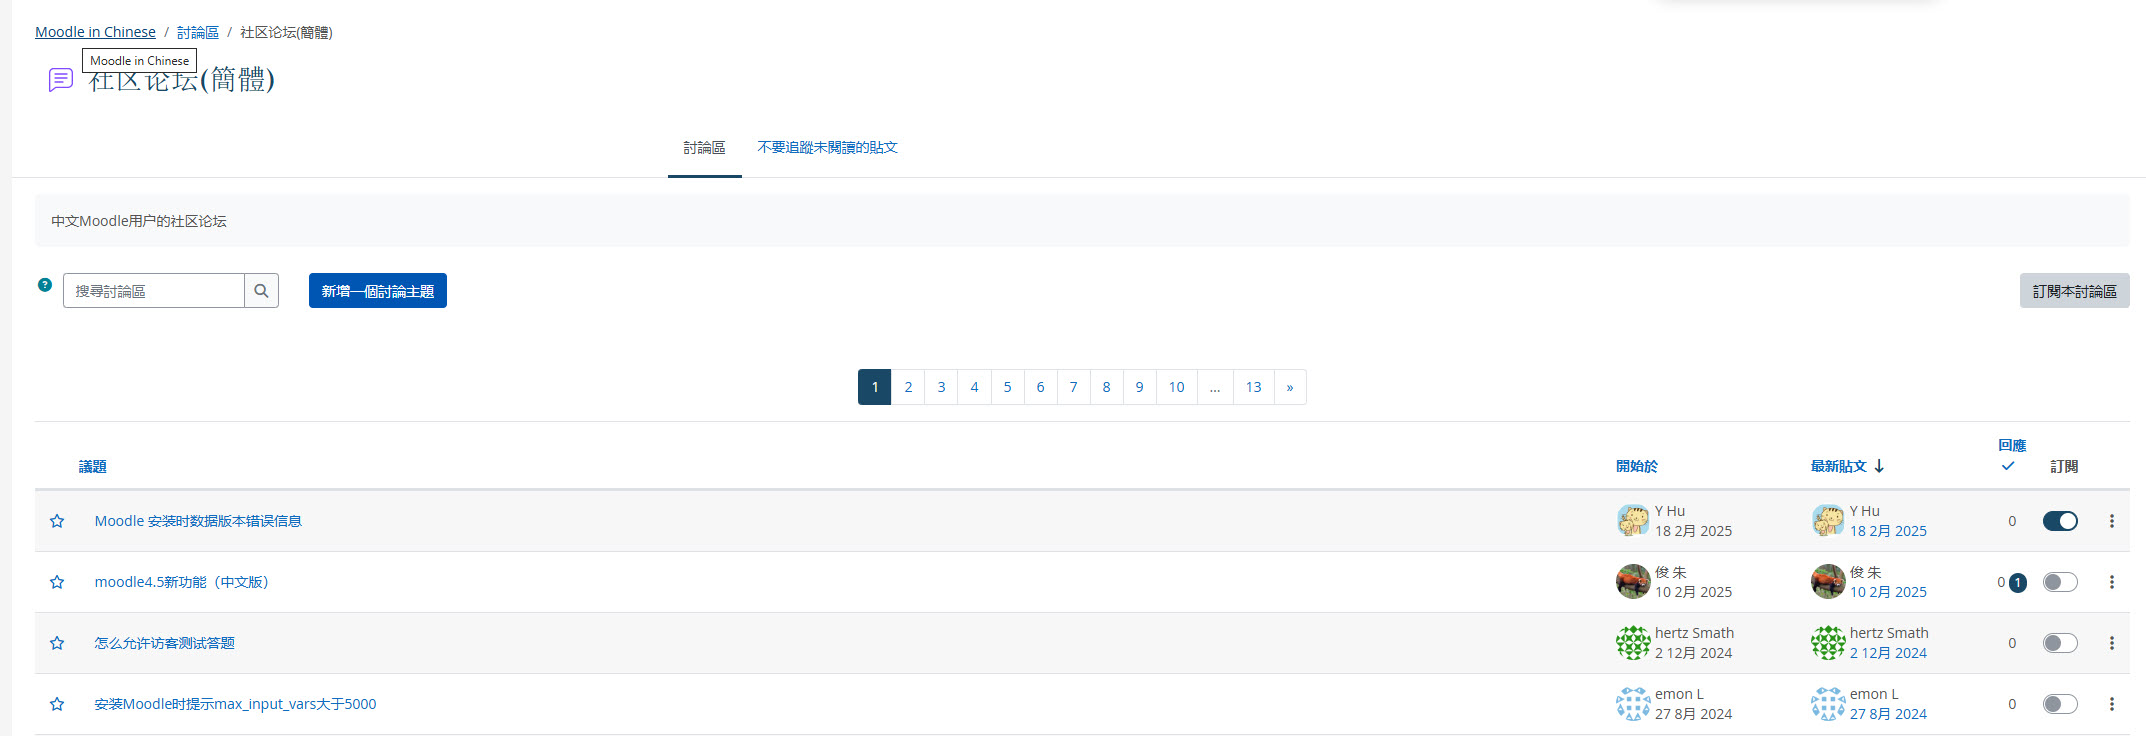The image size is (2146, 736).
Task: Star the Moodle 安装时数据版本错误信息 discussion
Action: click(x=57, y=521)
